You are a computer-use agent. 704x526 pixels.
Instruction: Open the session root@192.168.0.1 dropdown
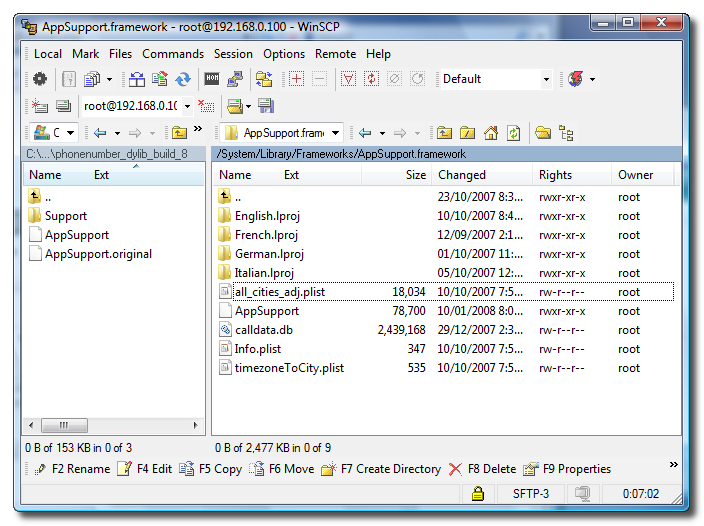point(188,106)
